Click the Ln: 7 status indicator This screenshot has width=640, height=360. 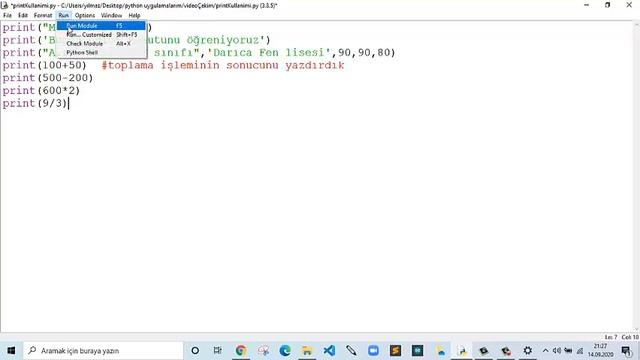[x=611, y=337]
